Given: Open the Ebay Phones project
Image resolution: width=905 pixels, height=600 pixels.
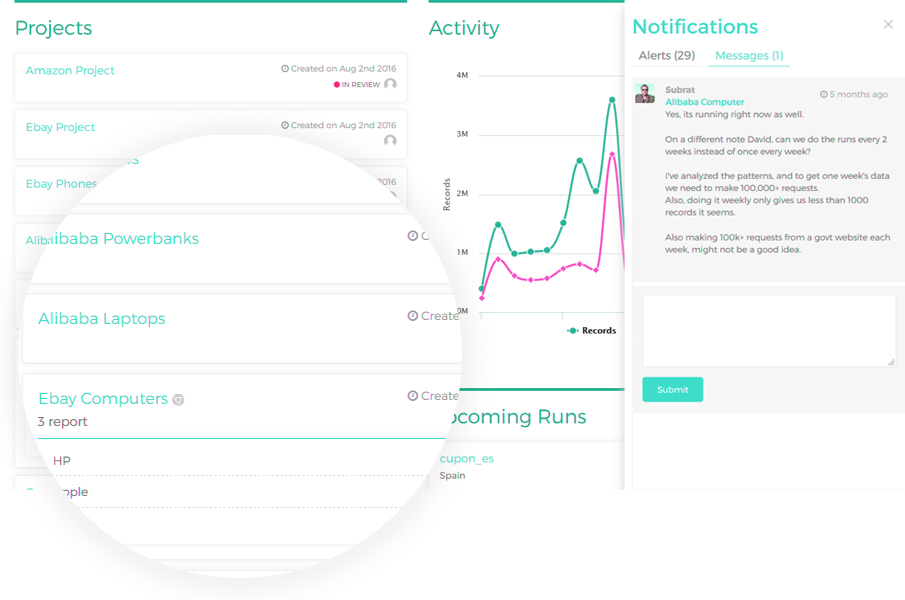Looking at the screenshot, I should coord(61,183).
